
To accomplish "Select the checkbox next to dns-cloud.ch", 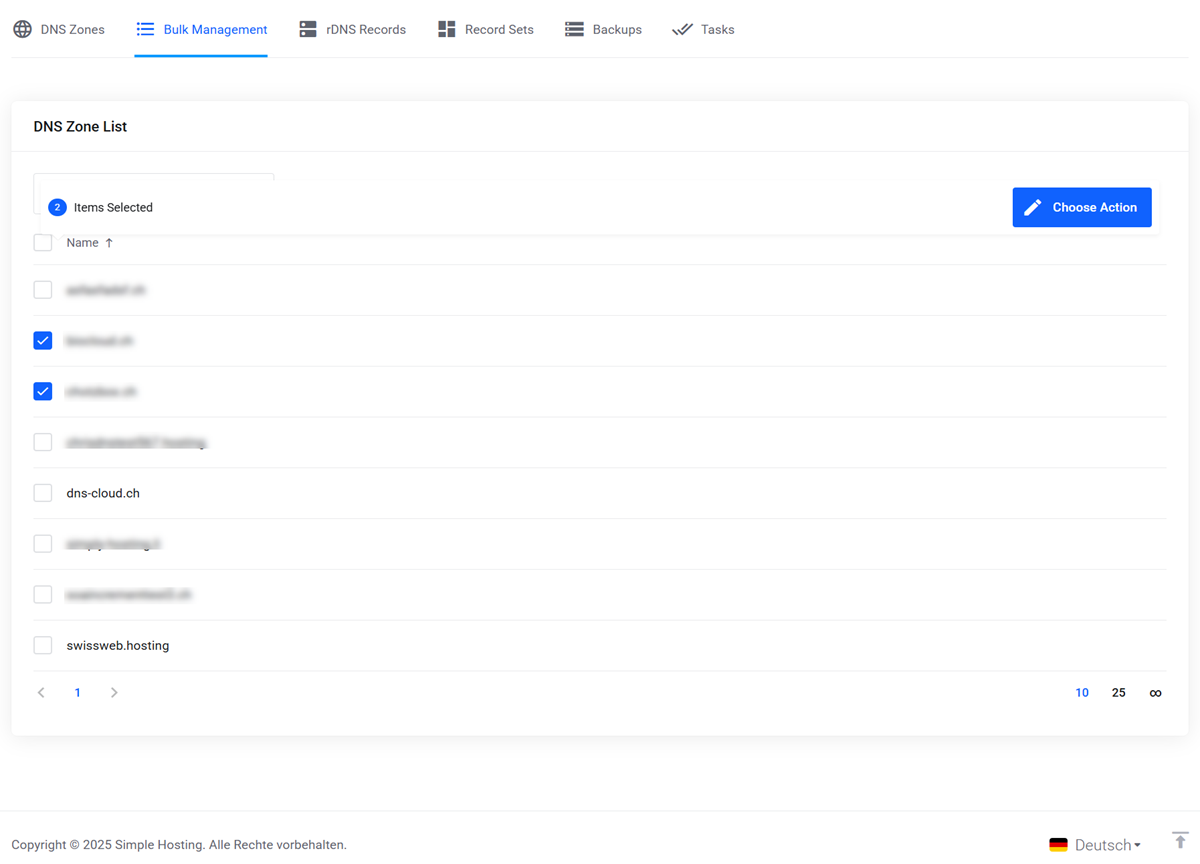I will 43,492.
